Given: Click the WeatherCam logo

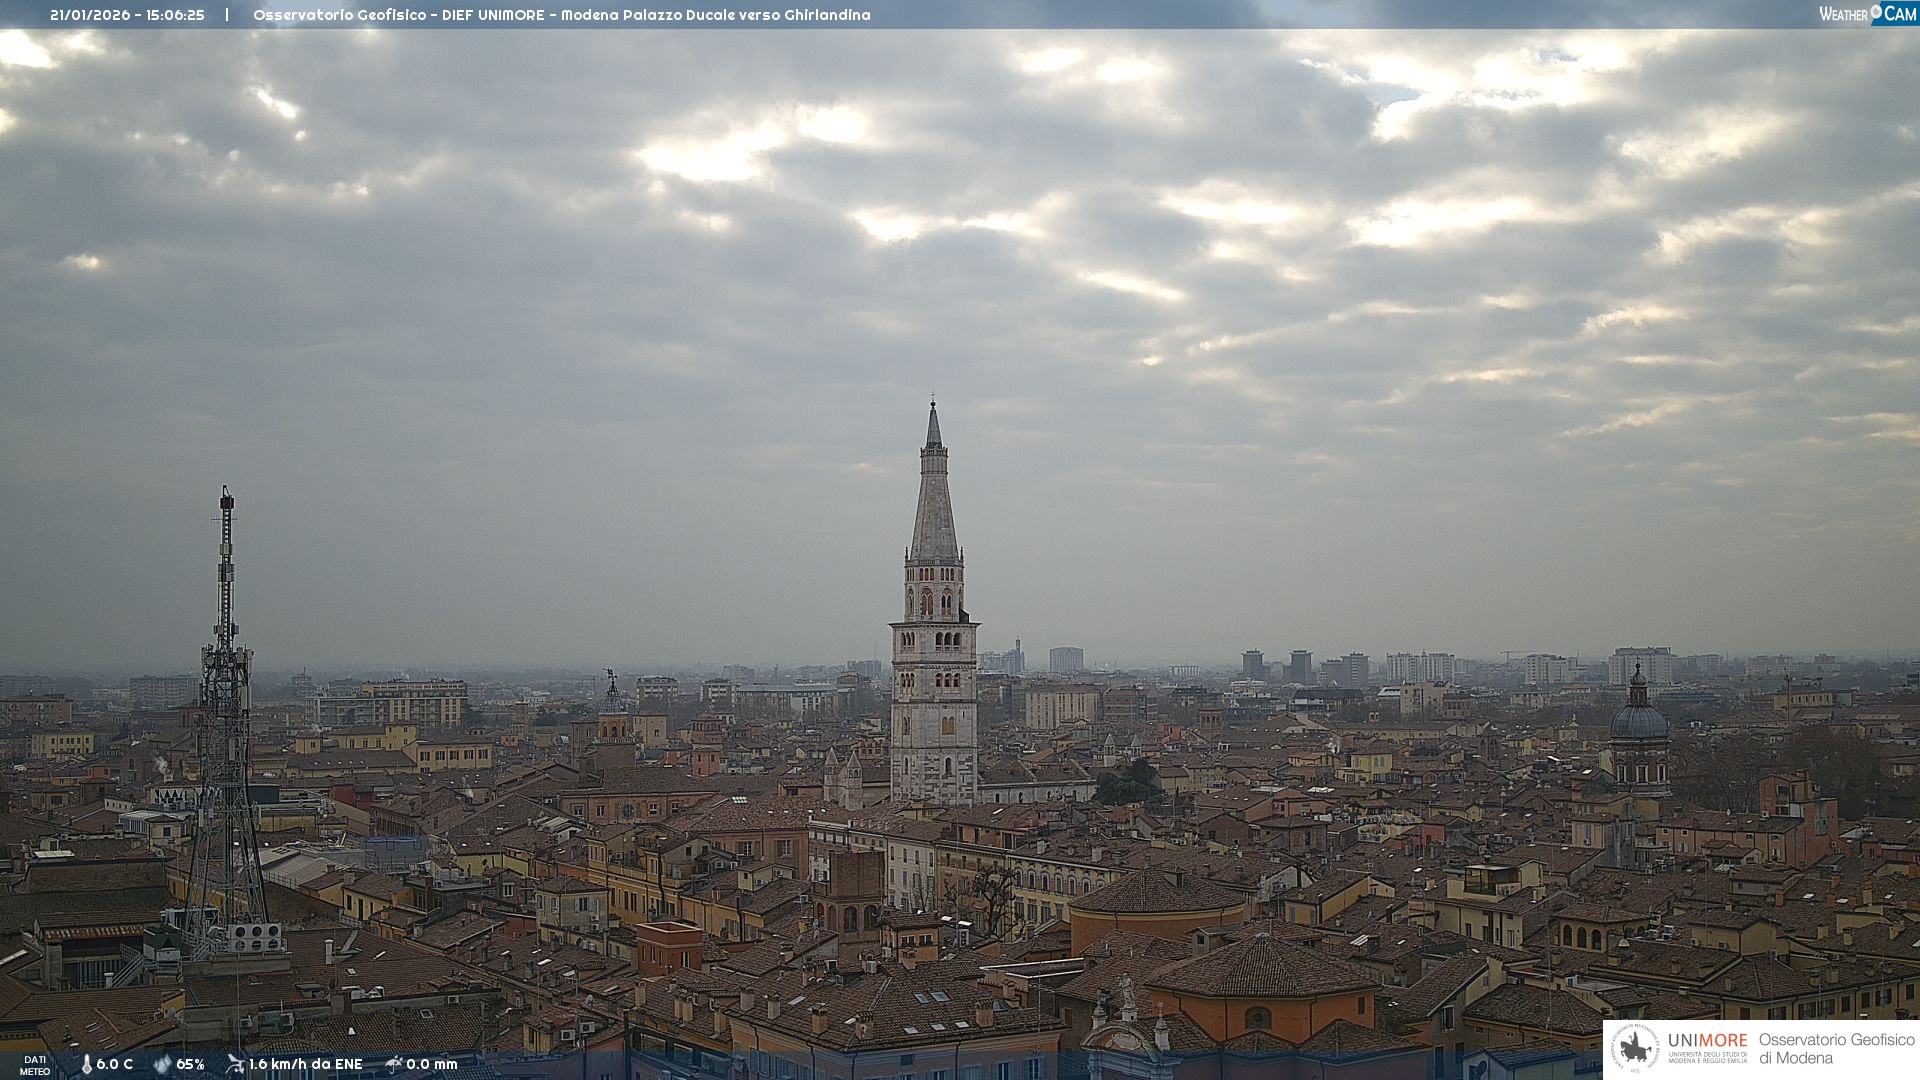Looking at the screenshot, I should pos(1868,14).
